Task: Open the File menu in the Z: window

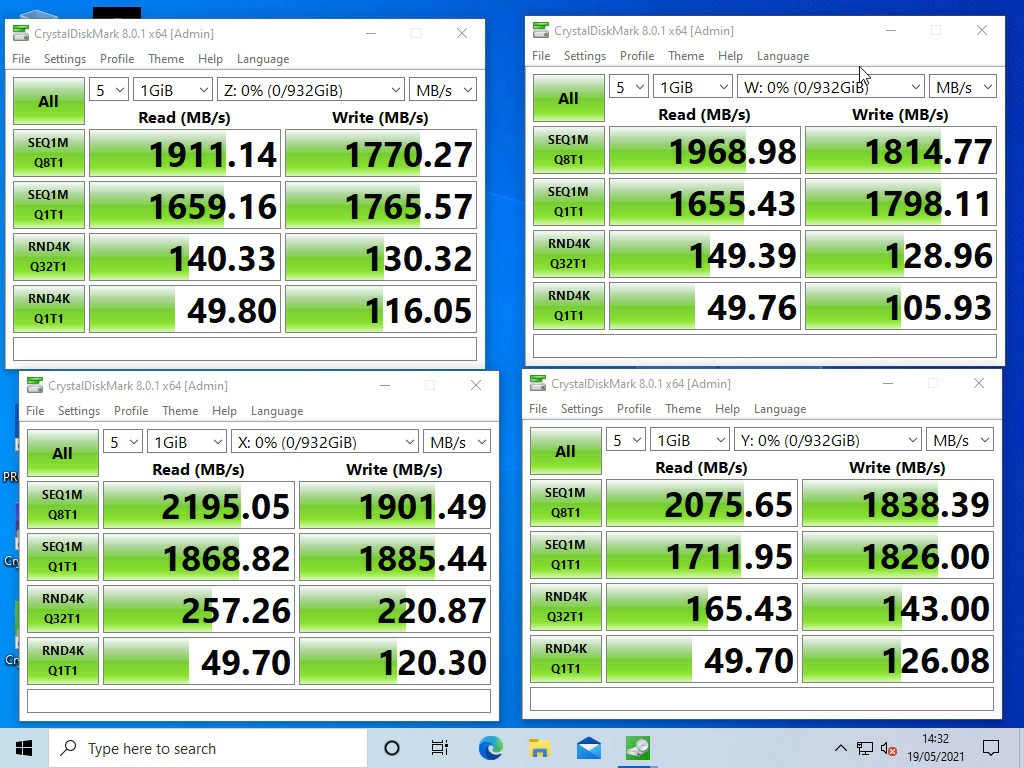Action: 21,59
